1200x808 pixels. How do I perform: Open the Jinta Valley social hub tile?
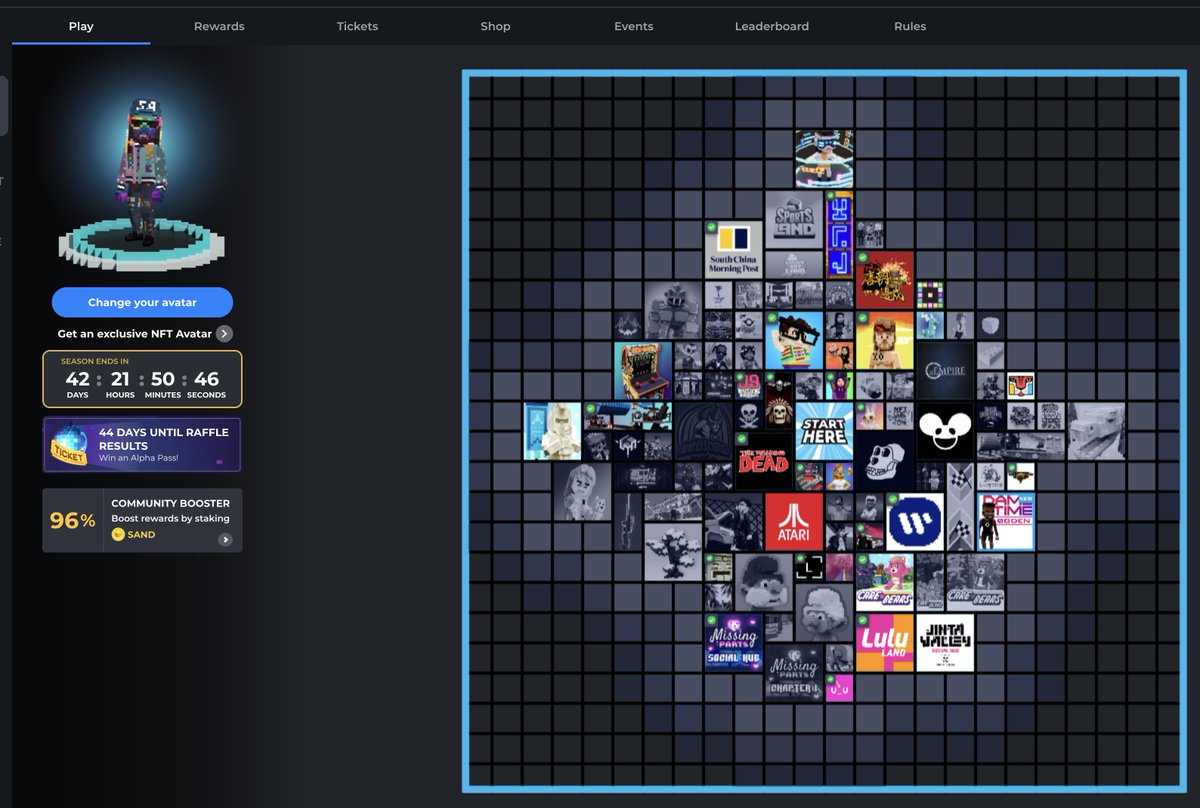tap(945, 642)
